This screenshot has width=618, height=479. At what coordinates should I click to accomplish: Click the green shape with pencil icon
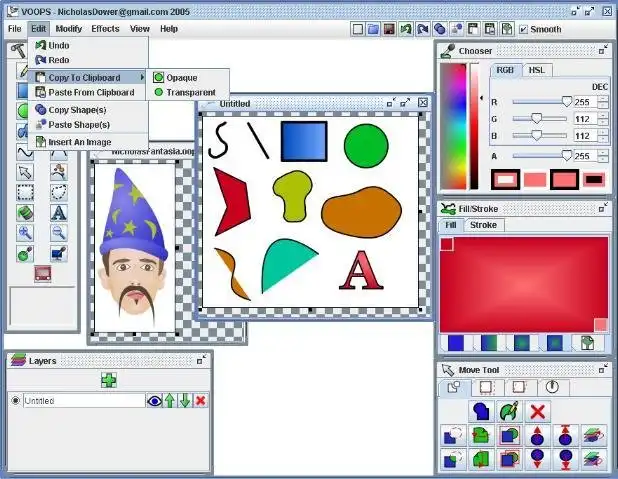click(509, 412)
